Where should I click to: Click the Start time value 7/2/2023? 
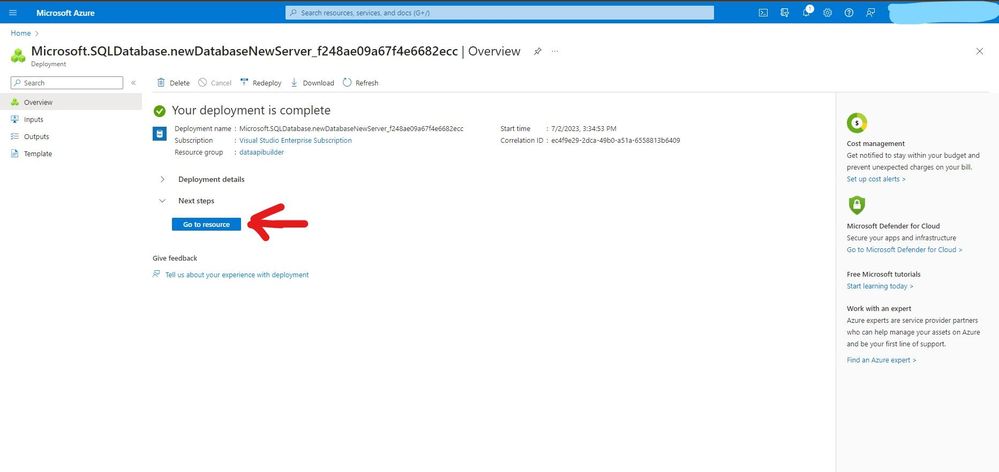coord(584,129)
